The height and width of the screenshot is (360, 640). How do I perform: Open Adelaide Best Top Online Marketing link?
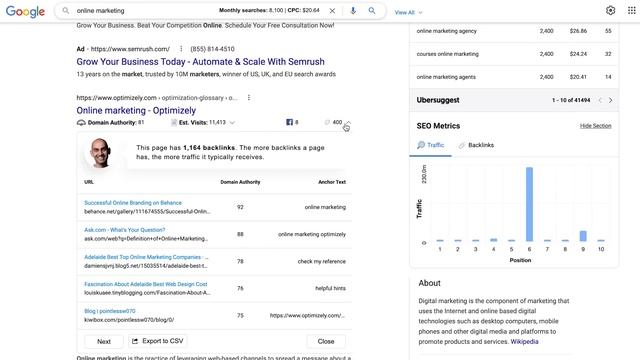pyautogui.click(x=146, y=257)
